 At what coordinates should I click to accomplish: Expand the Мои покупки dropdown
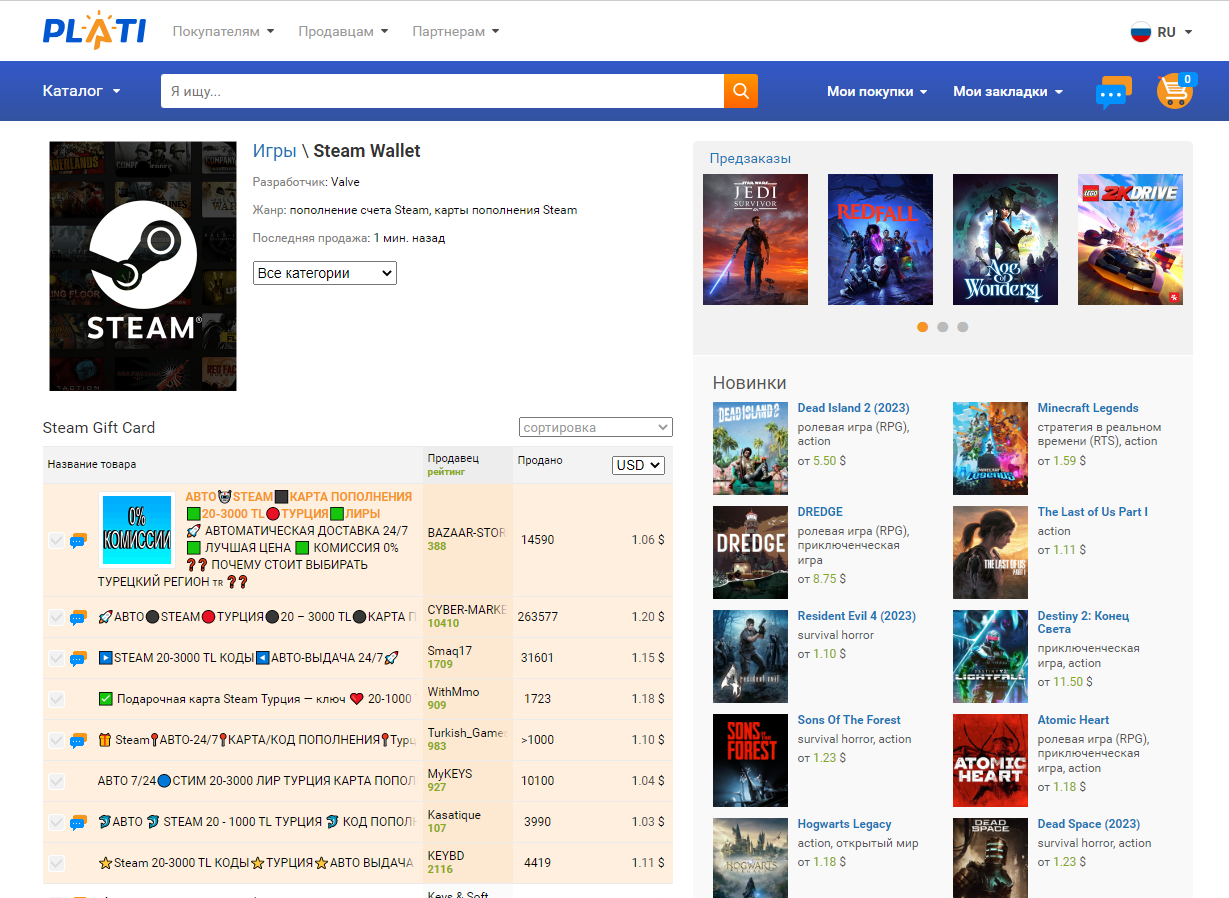pyautogui.click(x=877, y=92)
